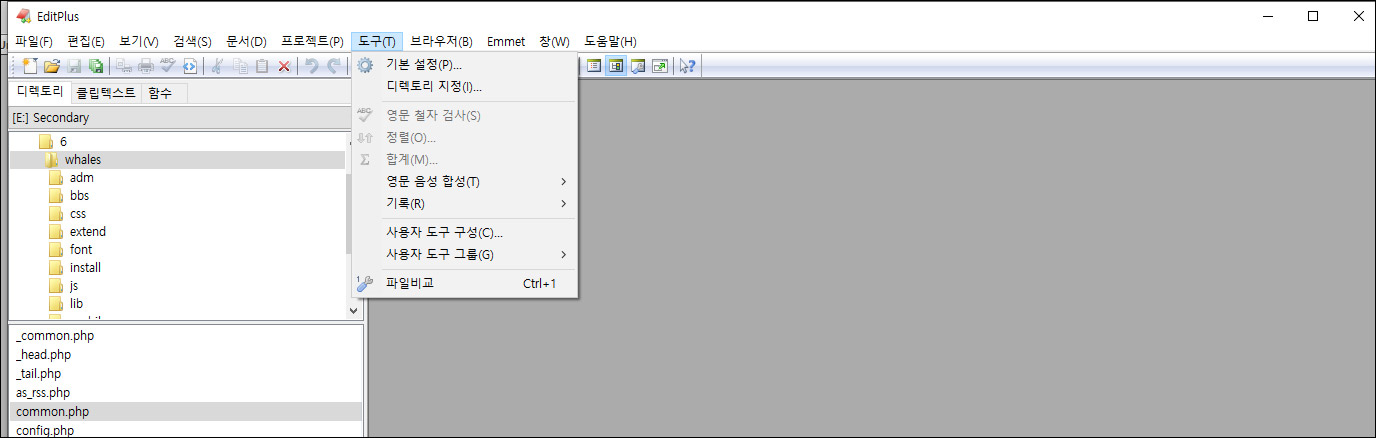Open the 프로젝트(P) menu

pos(312,41)
